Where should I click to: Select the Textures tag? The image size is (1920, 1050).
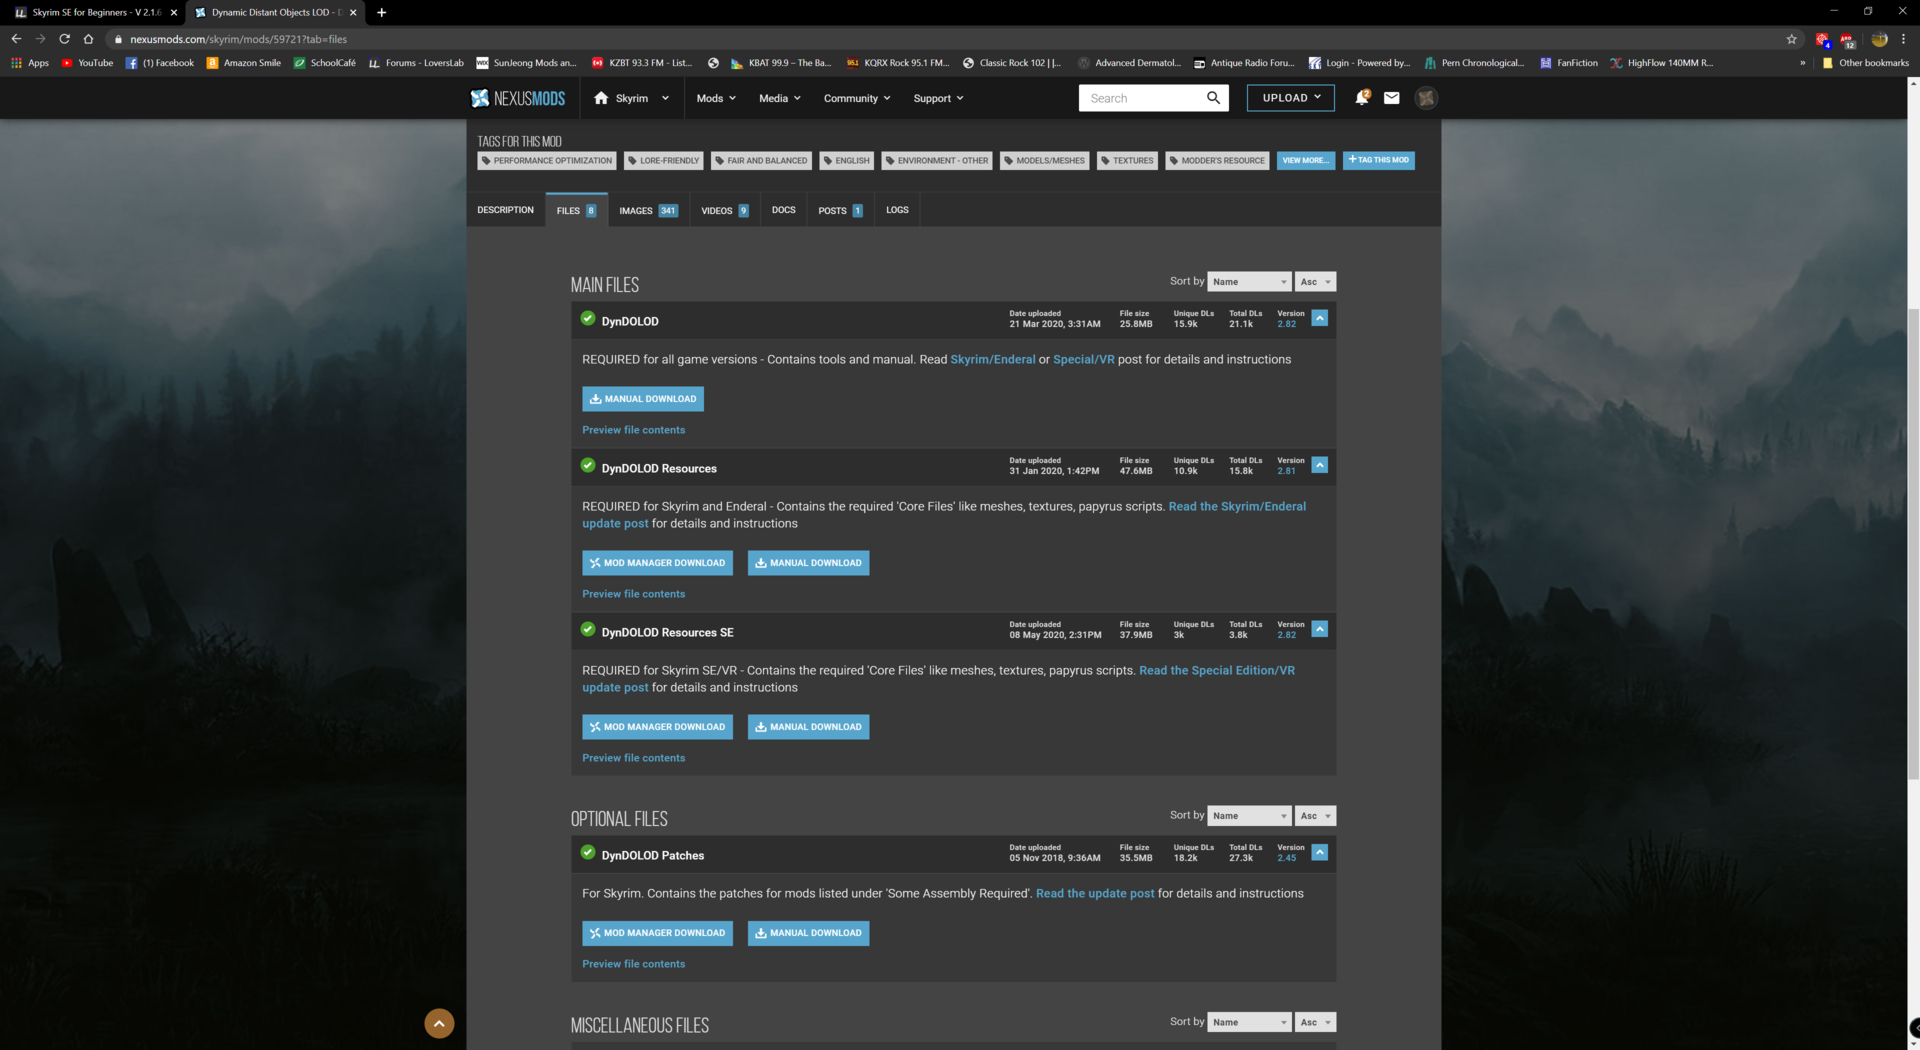tap(1127, 160)
